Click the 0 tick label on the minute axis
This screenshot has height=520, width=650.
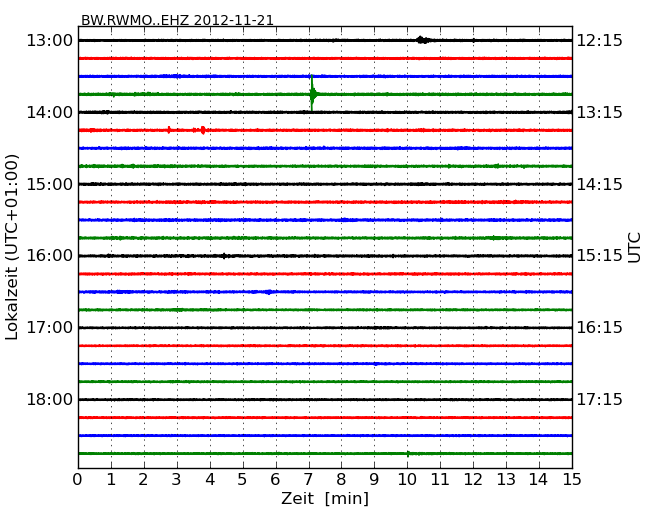click(x=78, y=480)
